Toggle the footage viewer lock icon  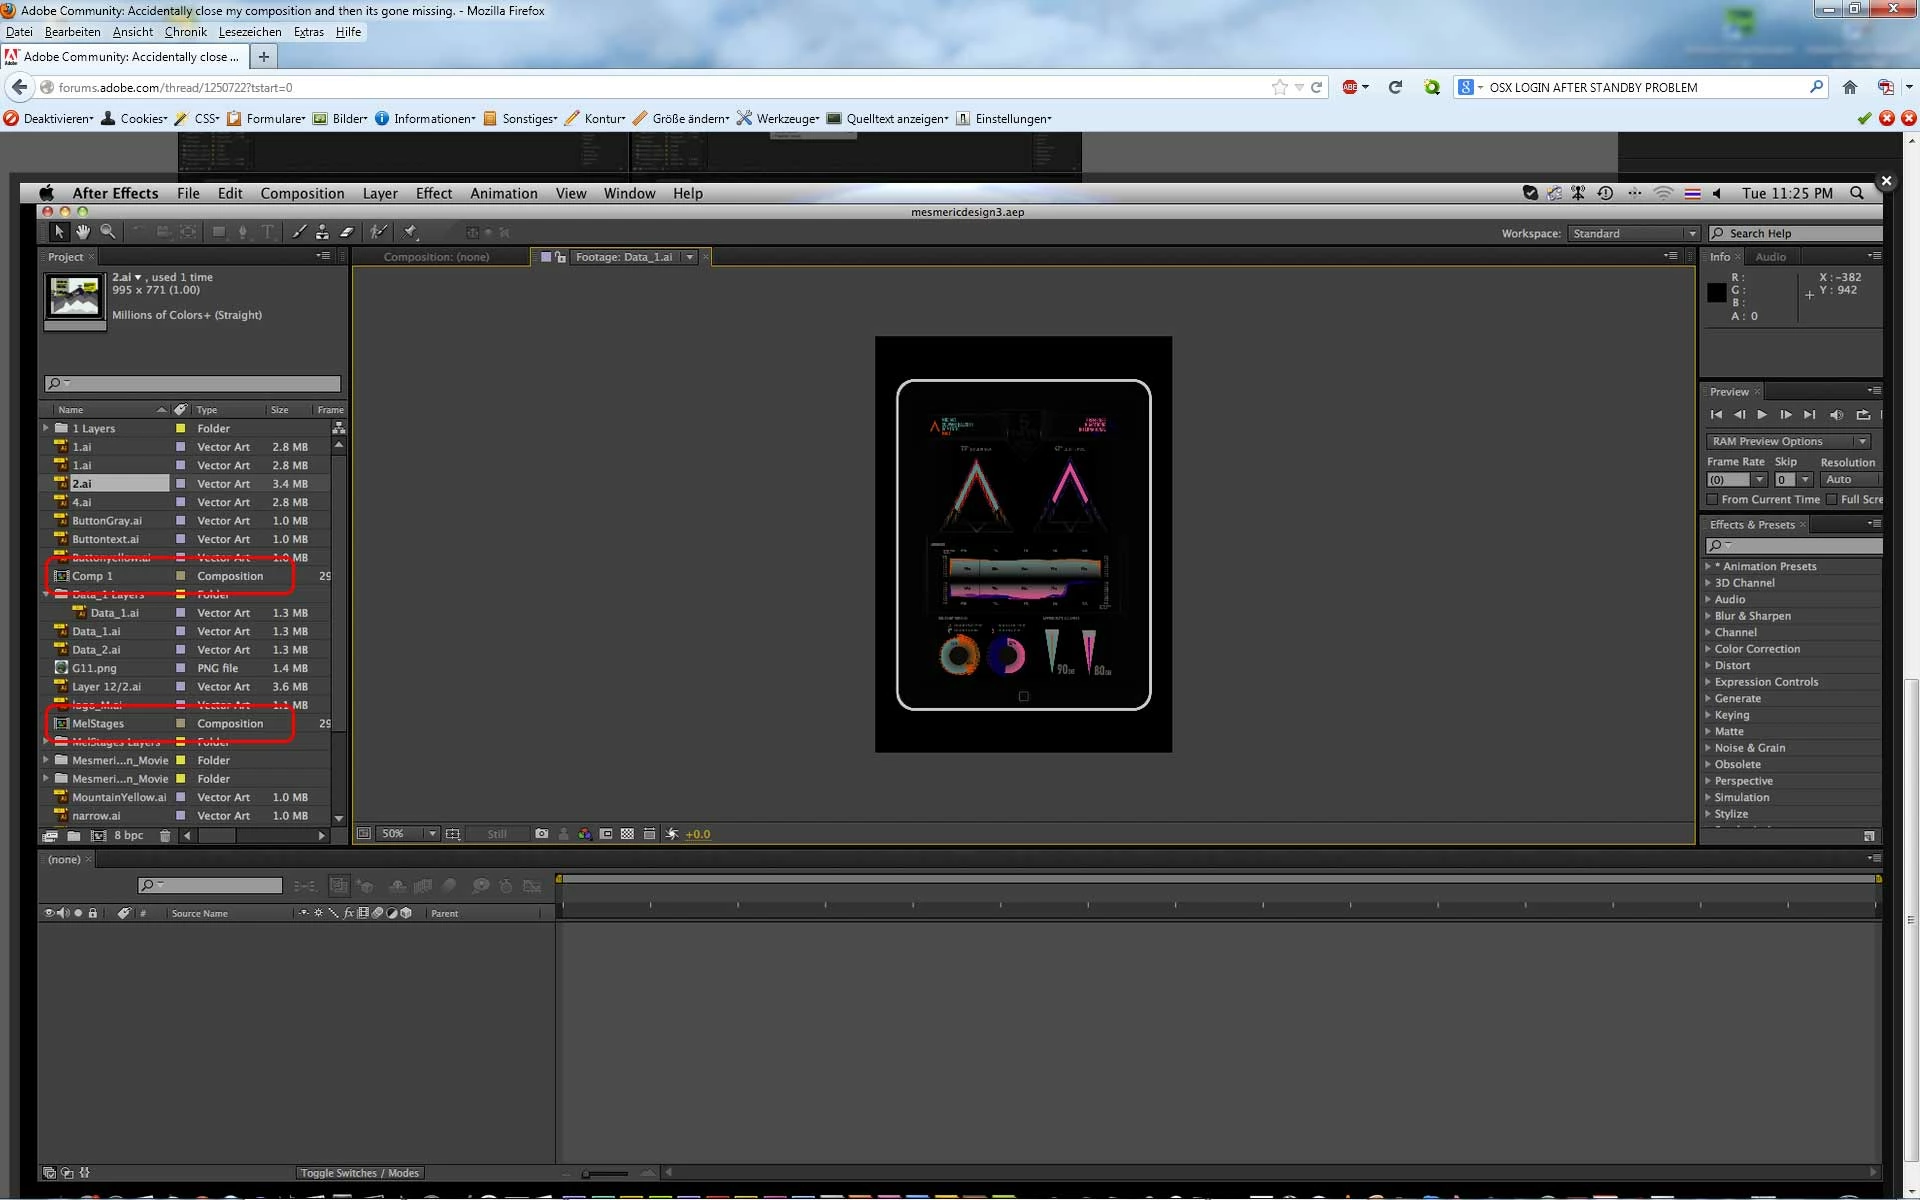[x=560, y=257]
